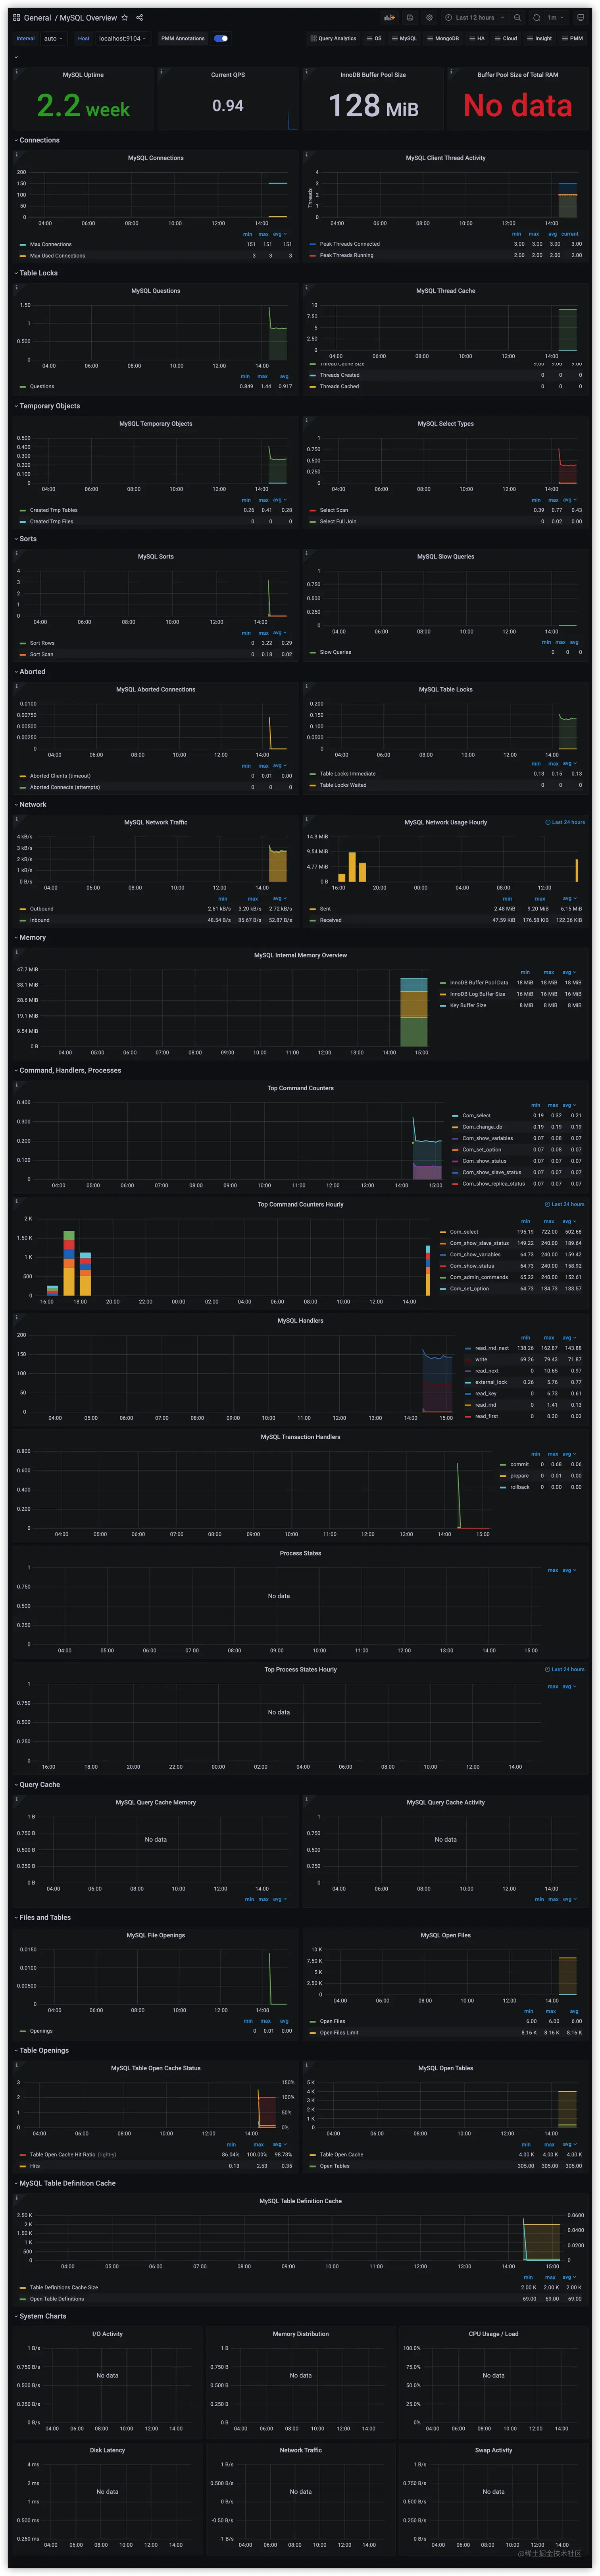Click the cycle view mode monitor icon

pyautogui.click(x=580, y=17)
